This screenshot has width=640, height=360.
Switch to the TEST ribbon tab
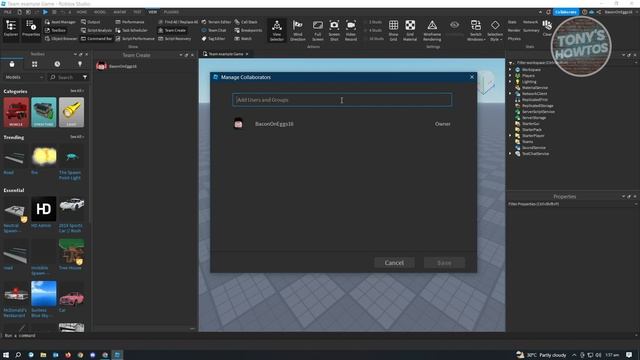pyautogui.click(x=138, y=12)
